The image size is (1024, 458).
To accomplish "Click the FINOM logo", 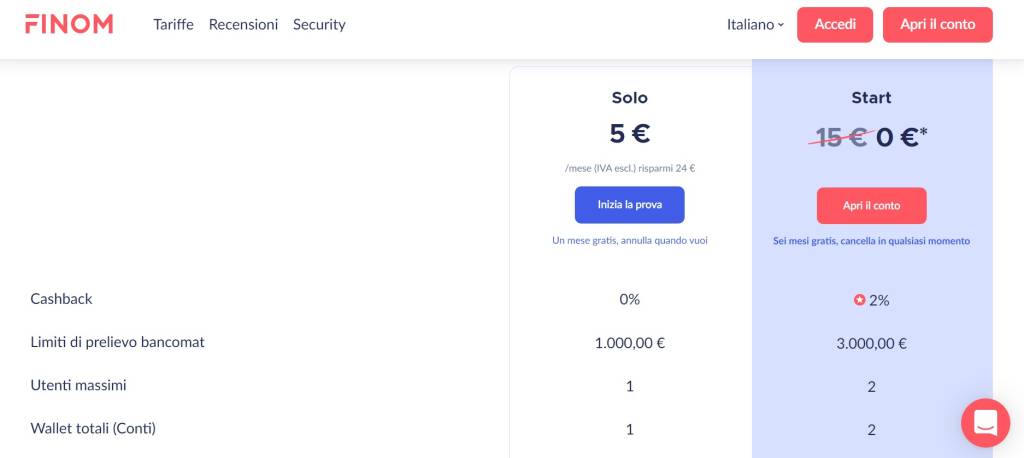I will [69, 24].
